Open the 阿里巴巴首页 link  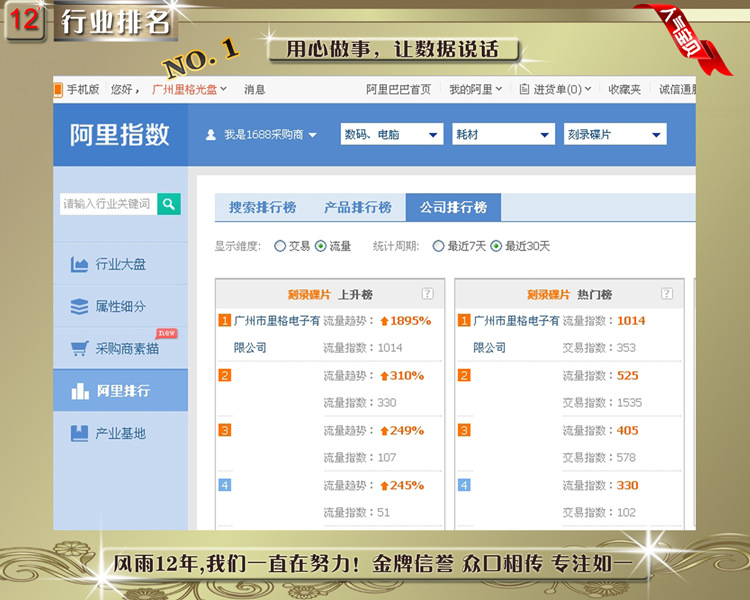coord(398,89)
